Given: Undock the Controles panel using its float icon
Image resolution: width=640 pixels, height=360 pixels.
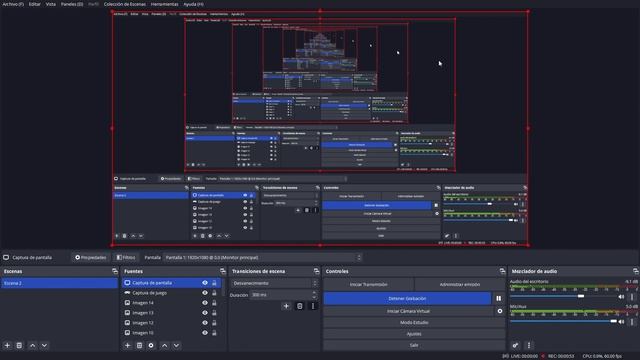Looking at the screenshot, I should click(x=502, y=271).
